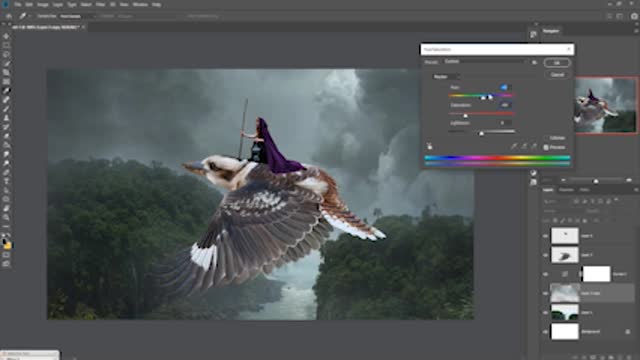Switch to the Channels tab
The image size is (640, 360).
[566, 190]
